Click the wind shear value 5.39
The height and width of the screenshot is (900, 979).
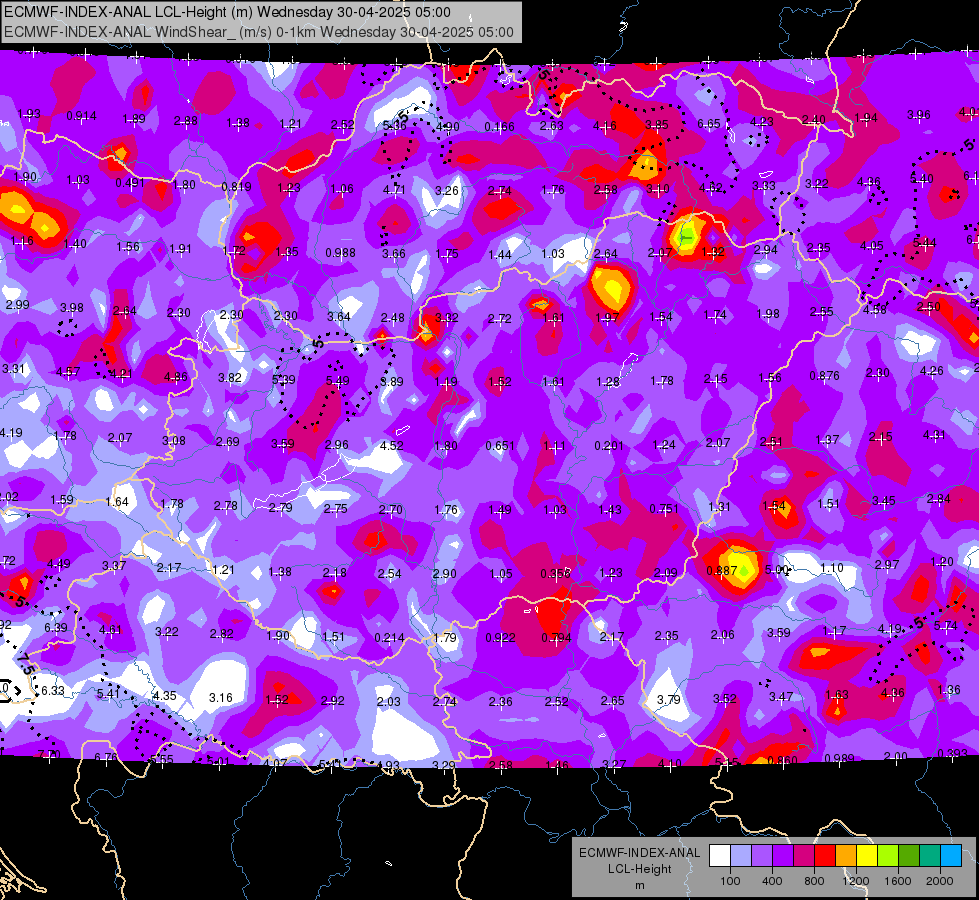point(284,380)
